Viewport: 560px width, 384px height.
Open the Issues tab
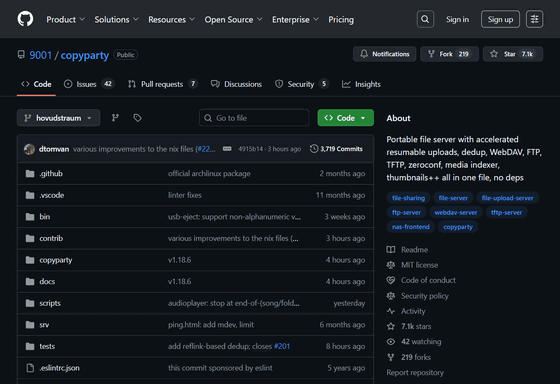89,84
